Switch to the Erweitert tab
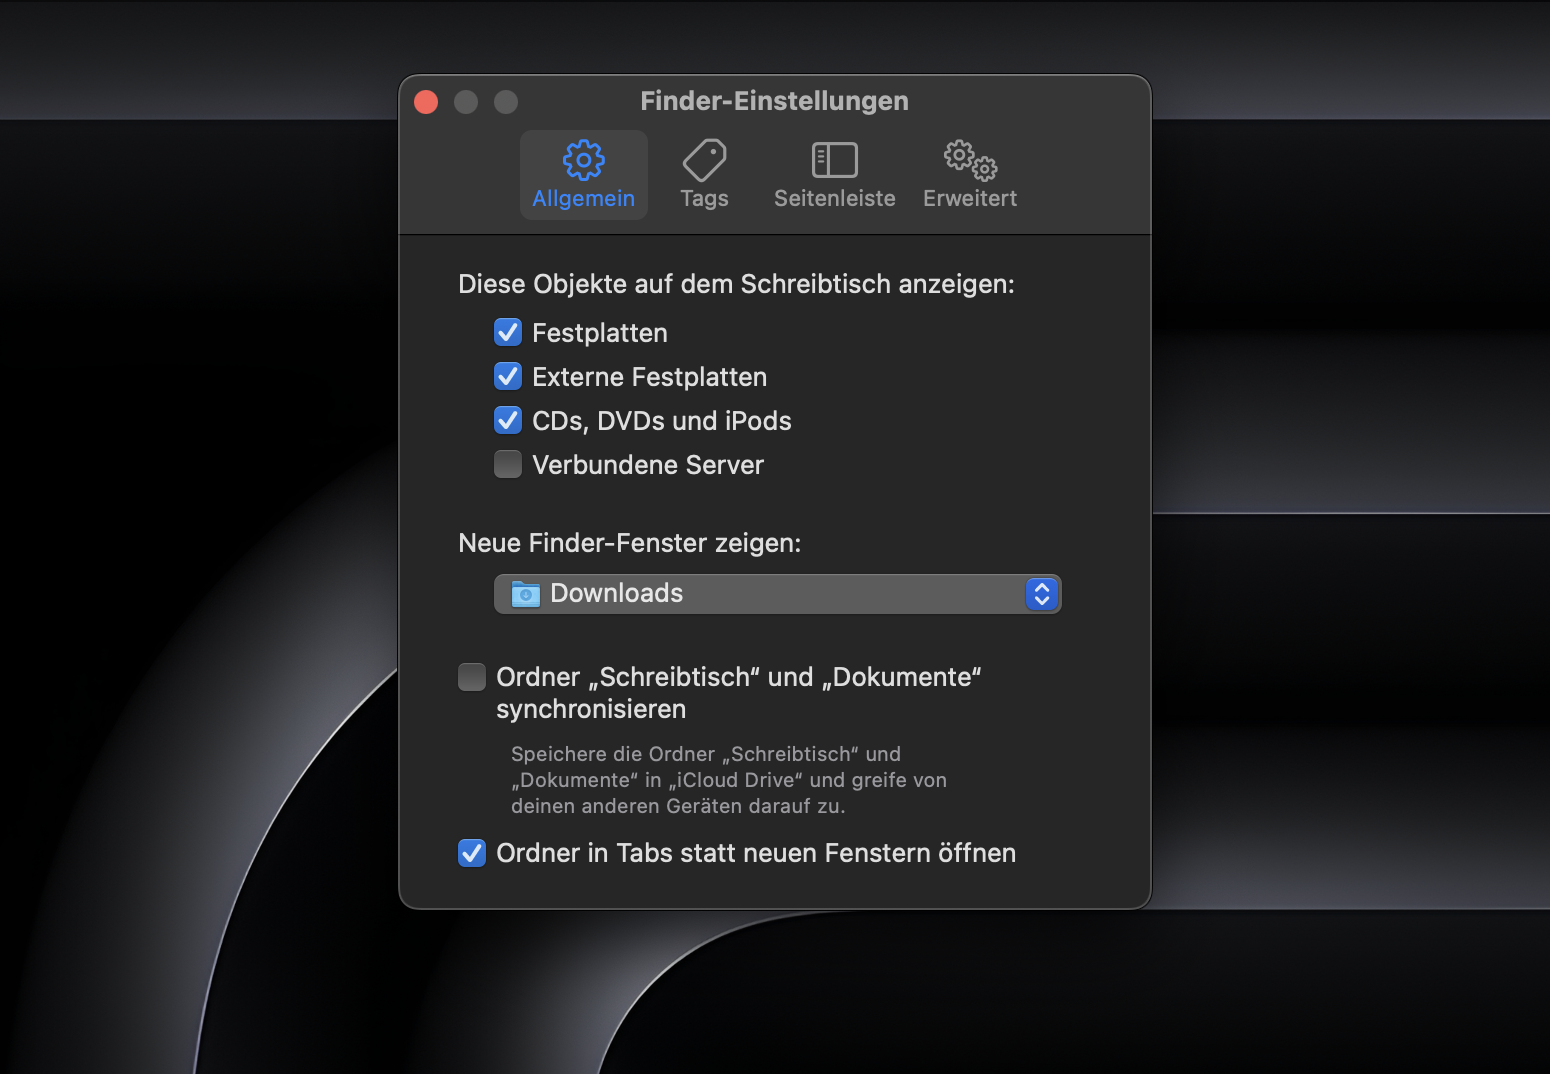The image size is (1550, 1074). [967, 175]
